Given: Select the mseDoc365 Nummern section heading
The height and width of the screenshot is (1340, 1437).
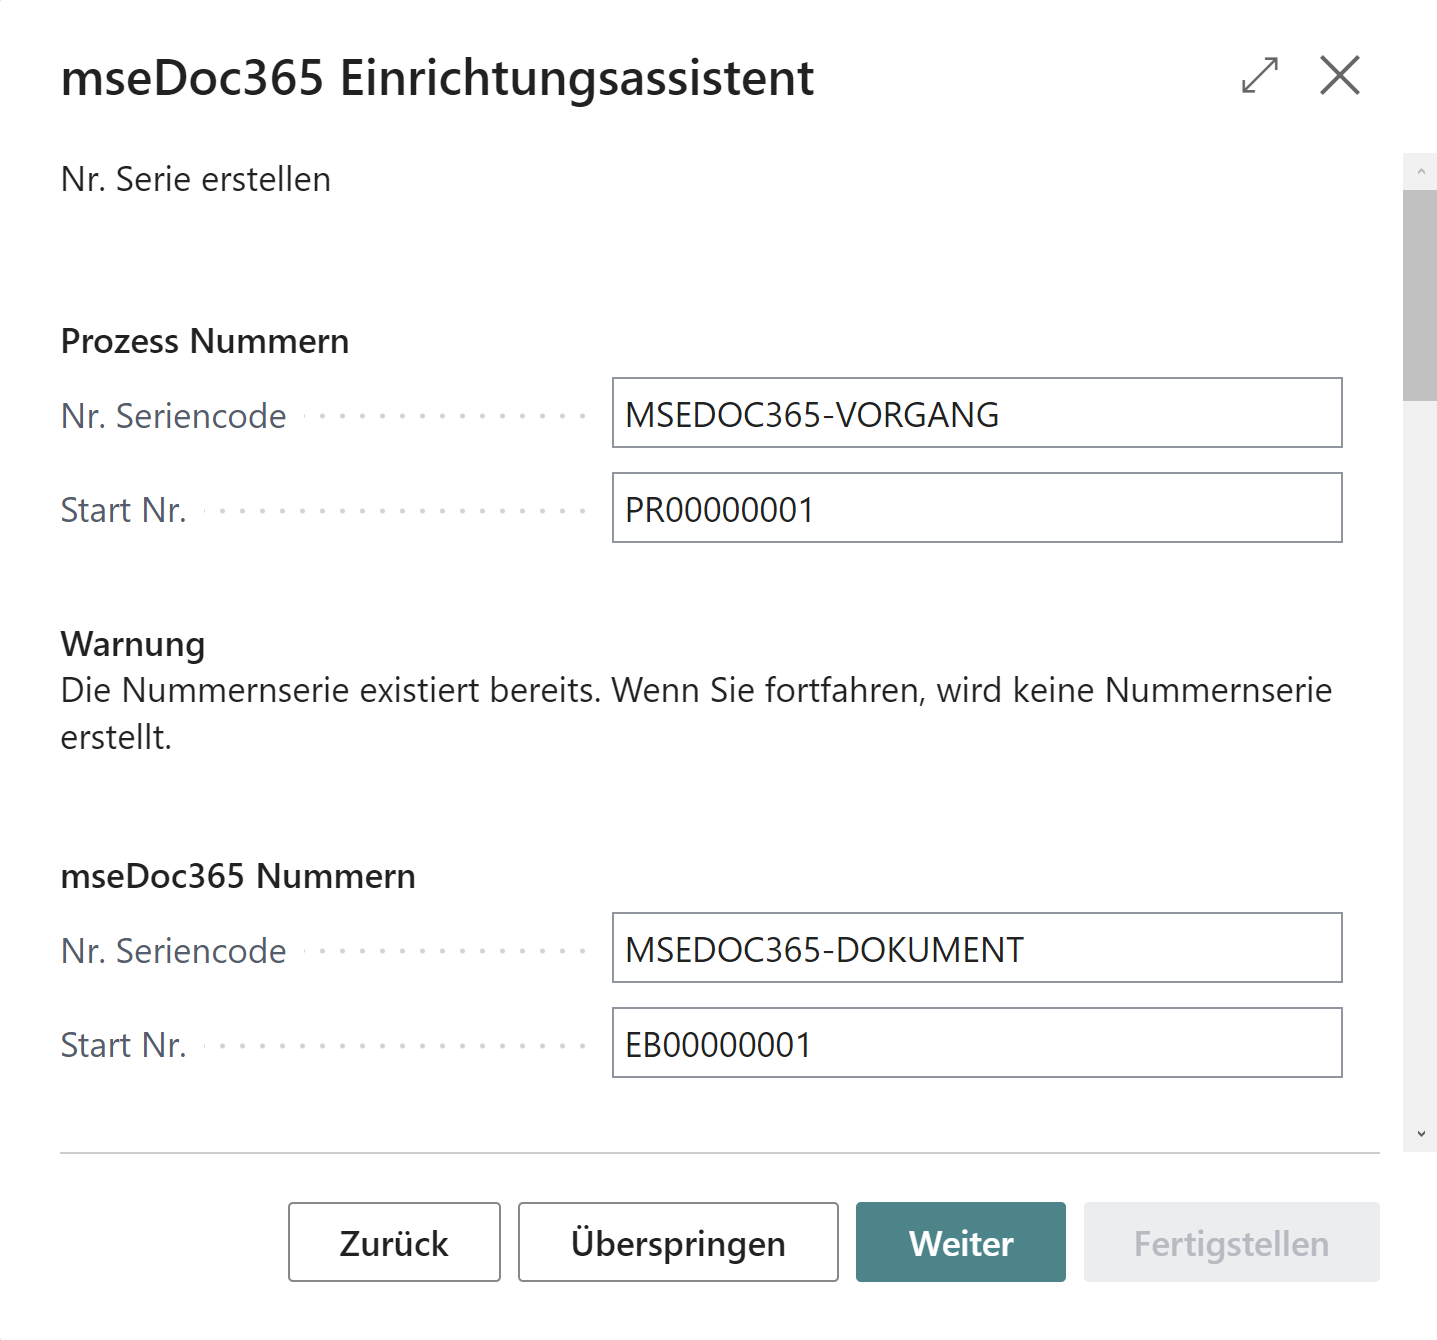Looking at the screenshot, I should [x=239, y=876].
